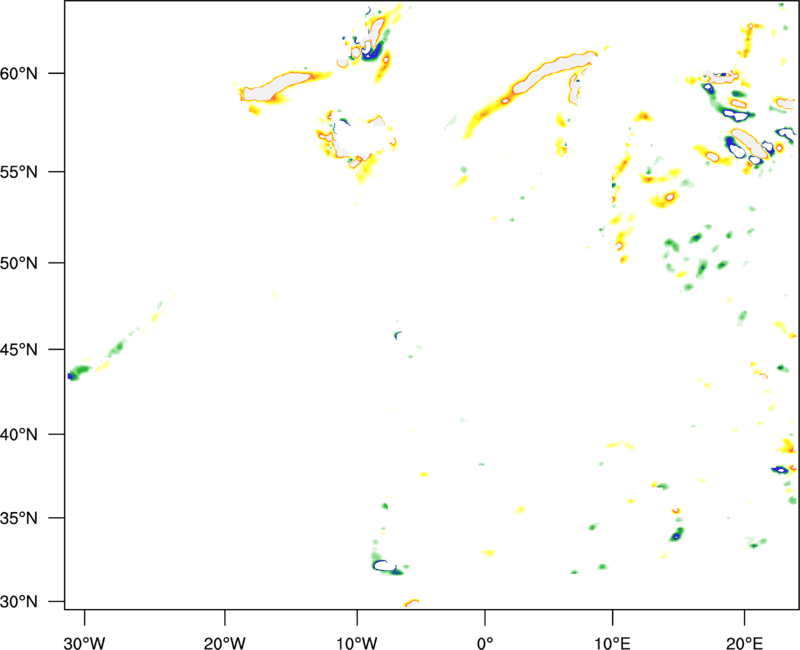Click the 30°N latitude axis label
The image size is (800, 650).
(x=19, y=602)
